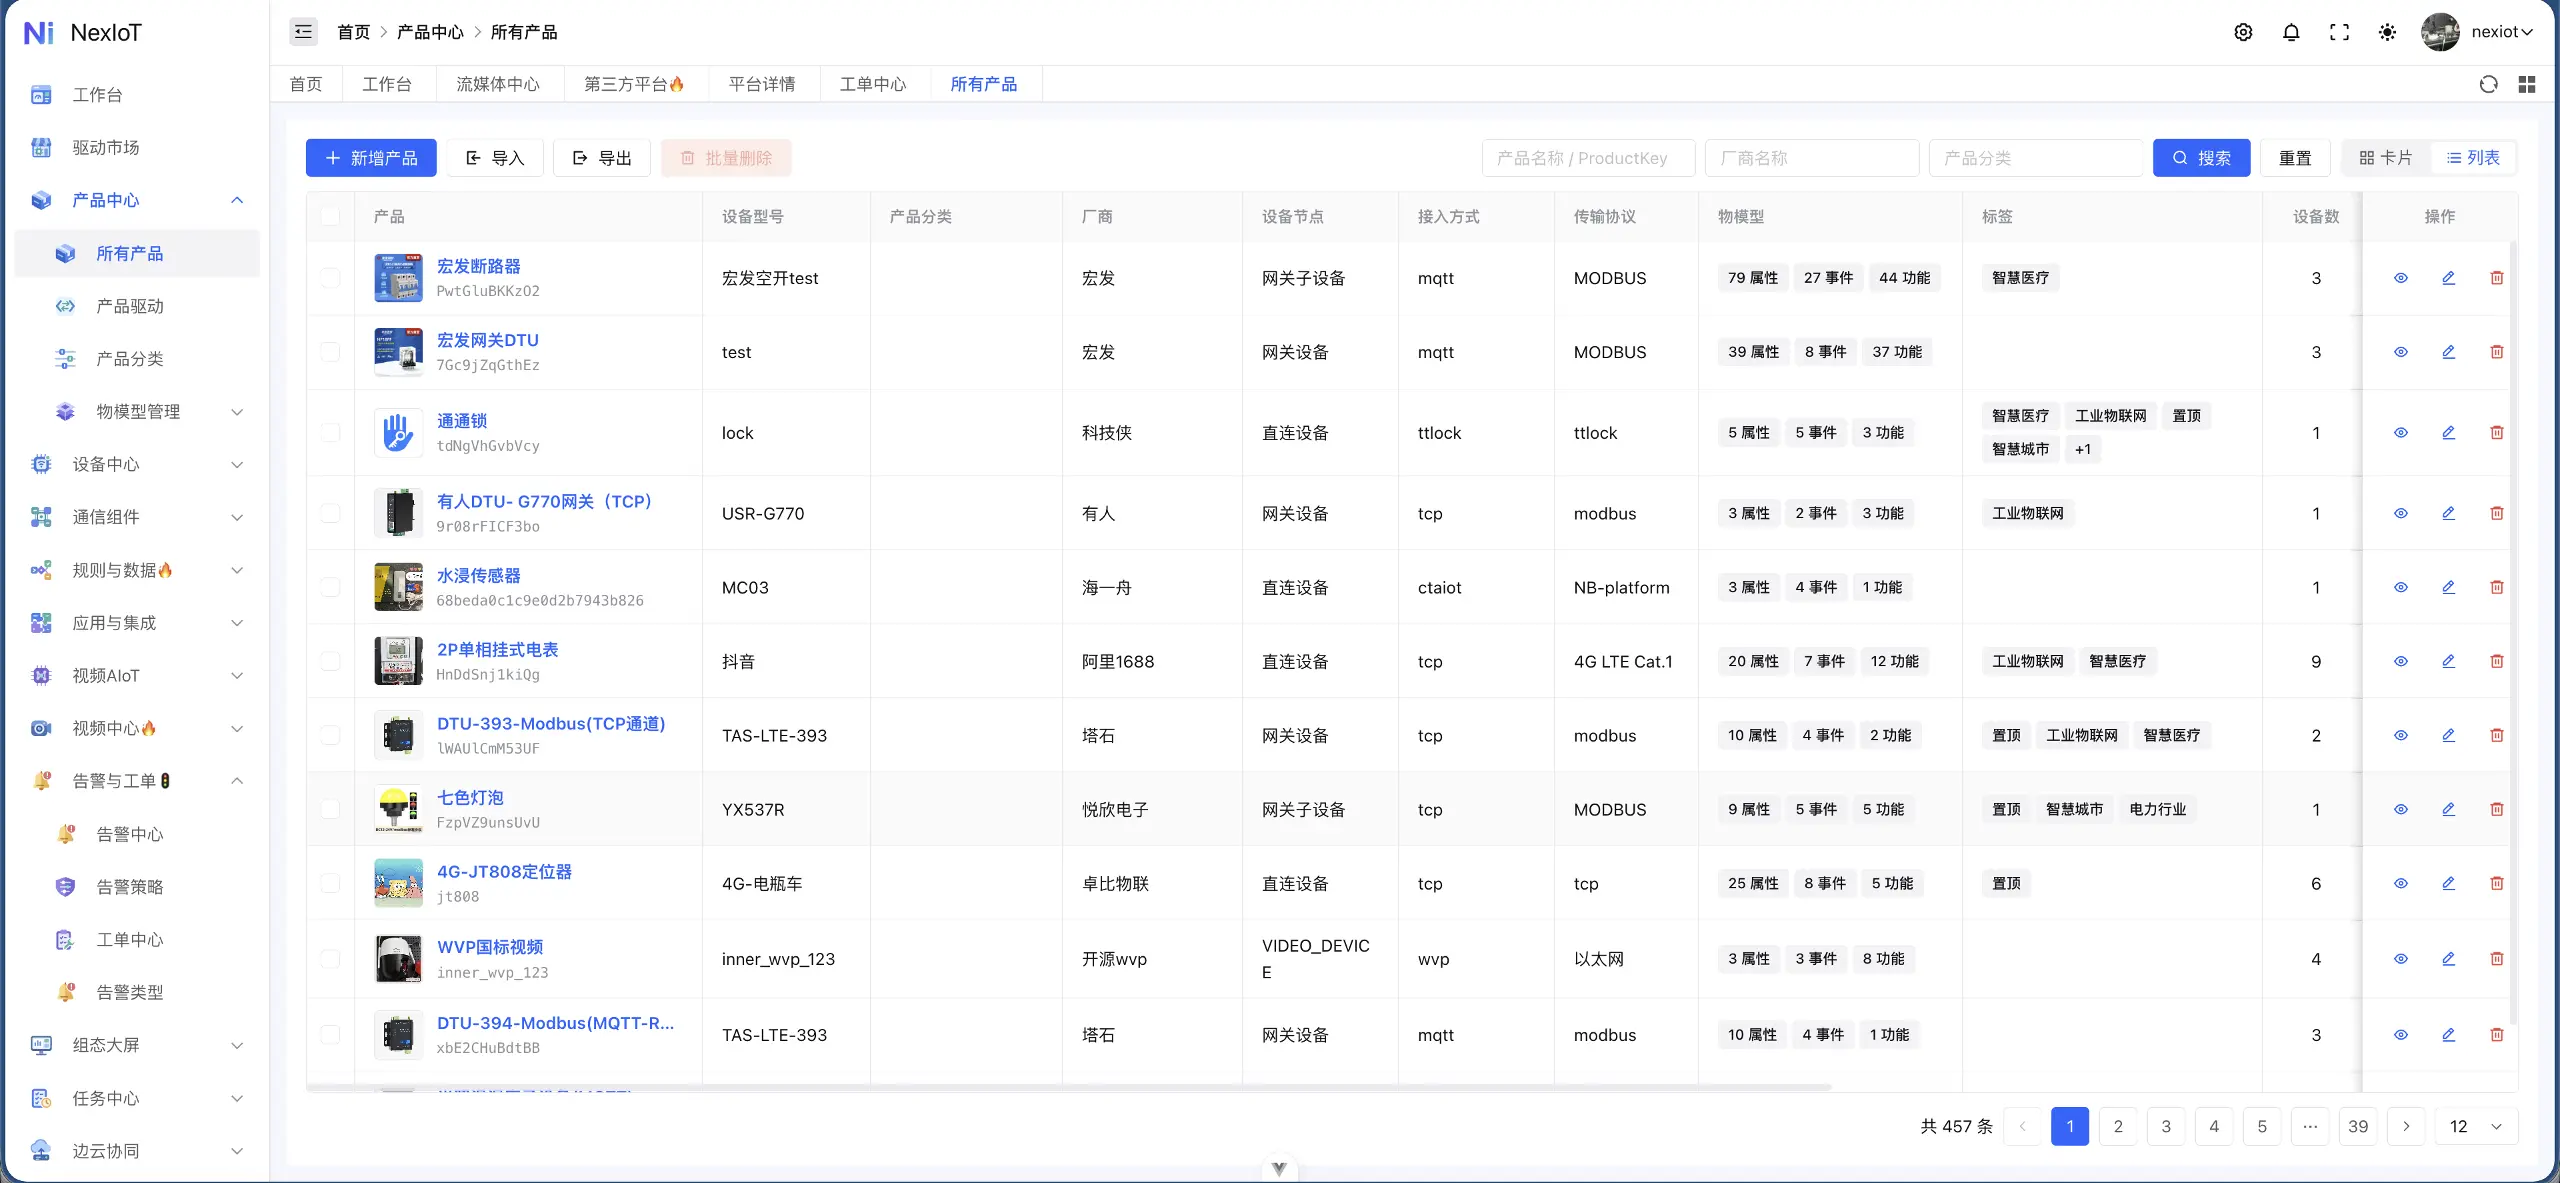This screenshot has width=2560, height=1183.
Task: Collapse sidebar with menu fold icon
Action: [x=303, y=32]
